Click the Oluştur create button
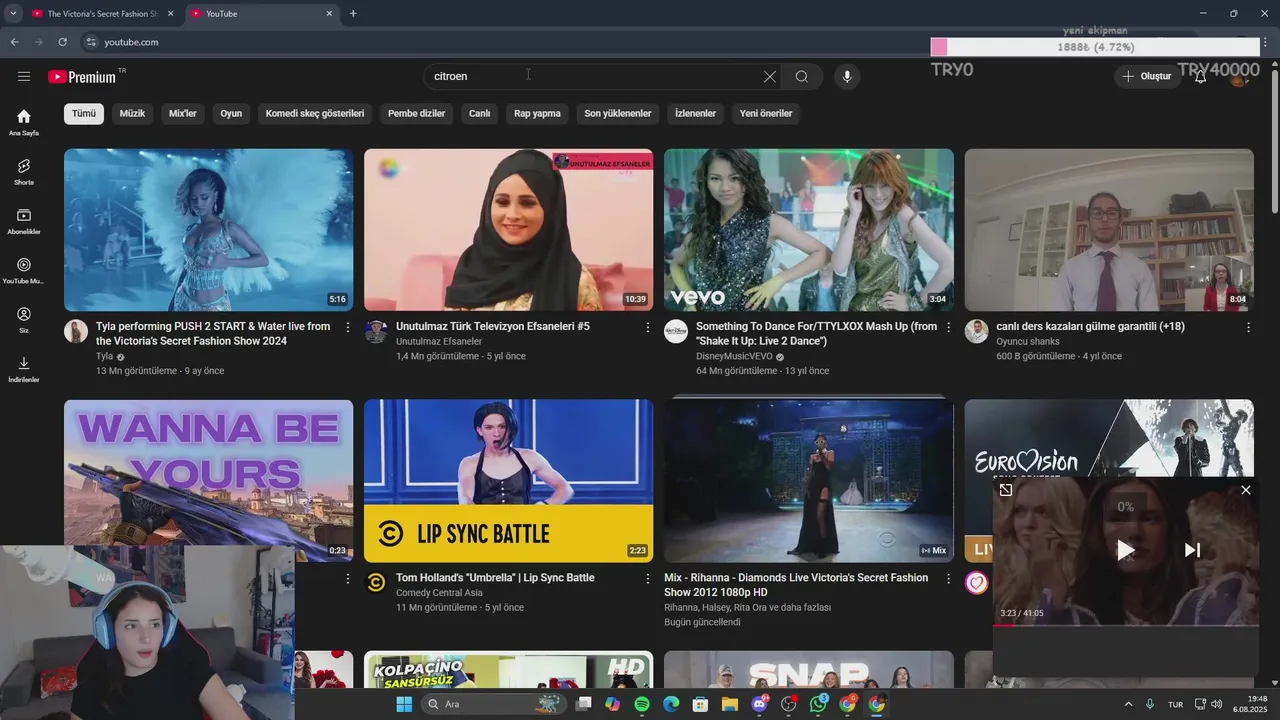 click(1146, 76)
